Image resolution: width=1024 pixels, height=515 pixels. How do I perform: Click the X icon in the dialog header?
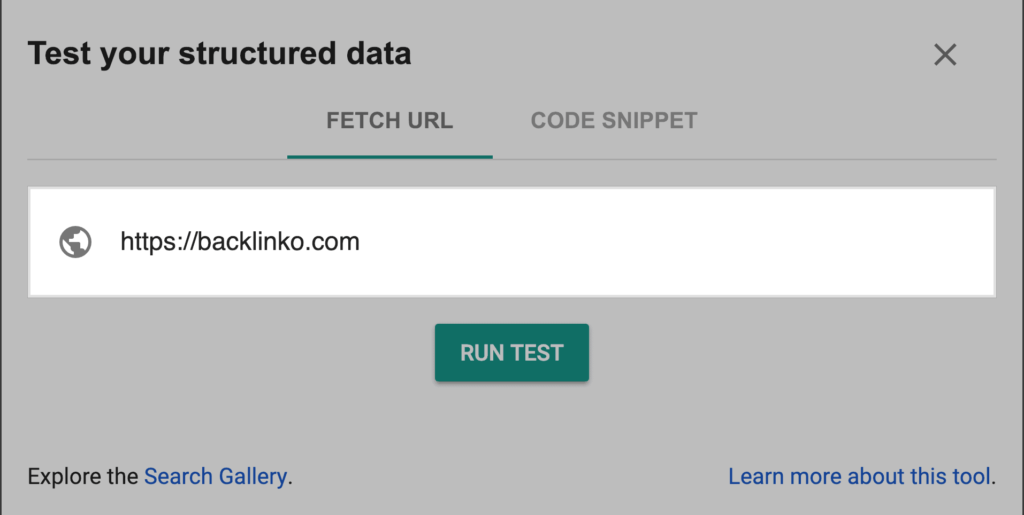945,55
